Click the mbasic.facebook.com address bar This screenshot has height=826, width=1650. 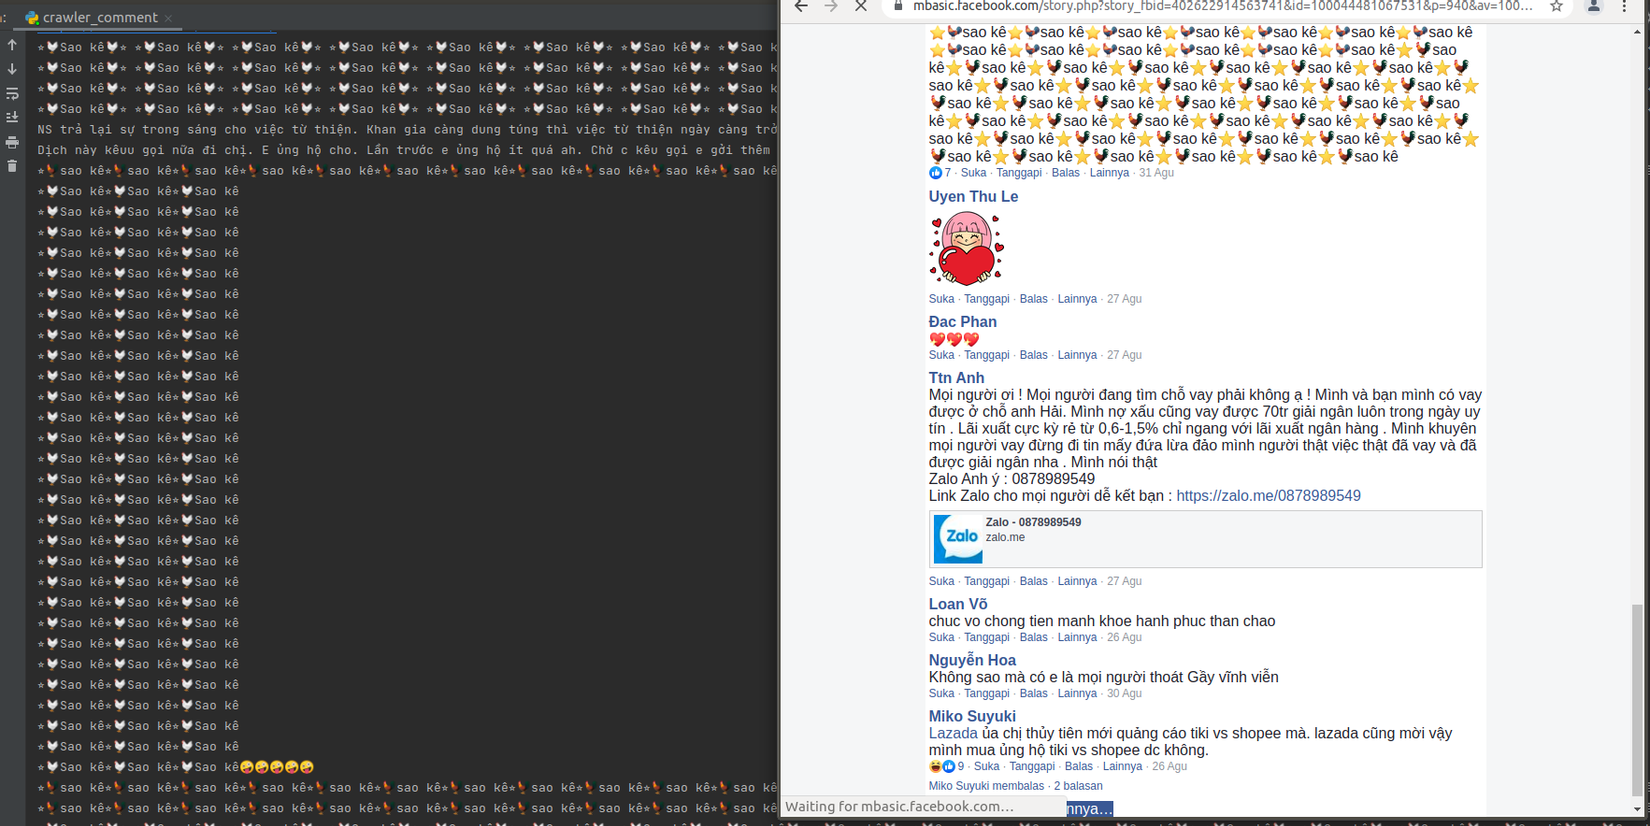coord(1222,6)
